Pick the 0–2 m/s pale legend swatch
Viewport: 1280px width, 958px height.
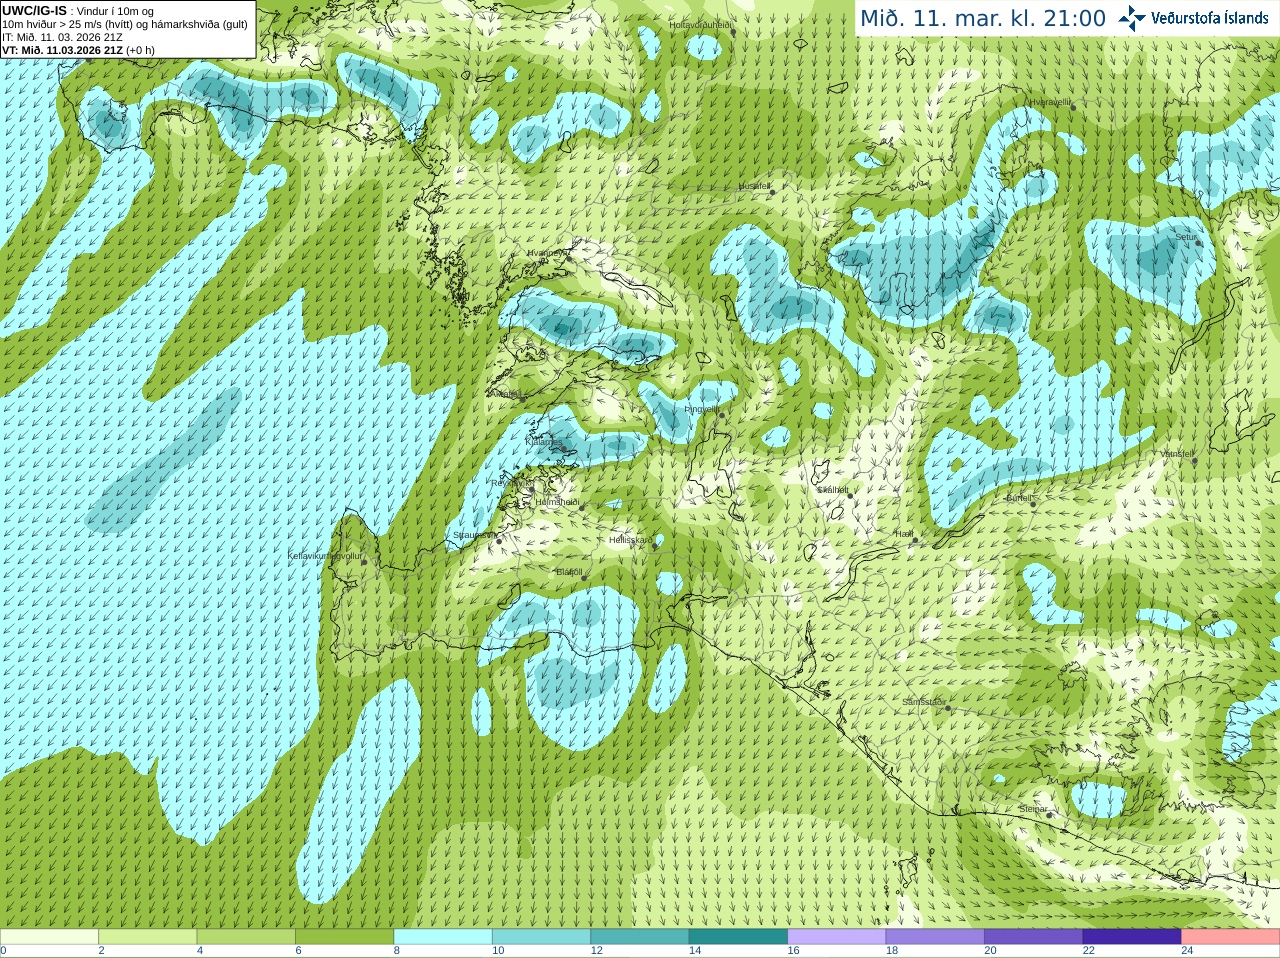coord(49,937)
